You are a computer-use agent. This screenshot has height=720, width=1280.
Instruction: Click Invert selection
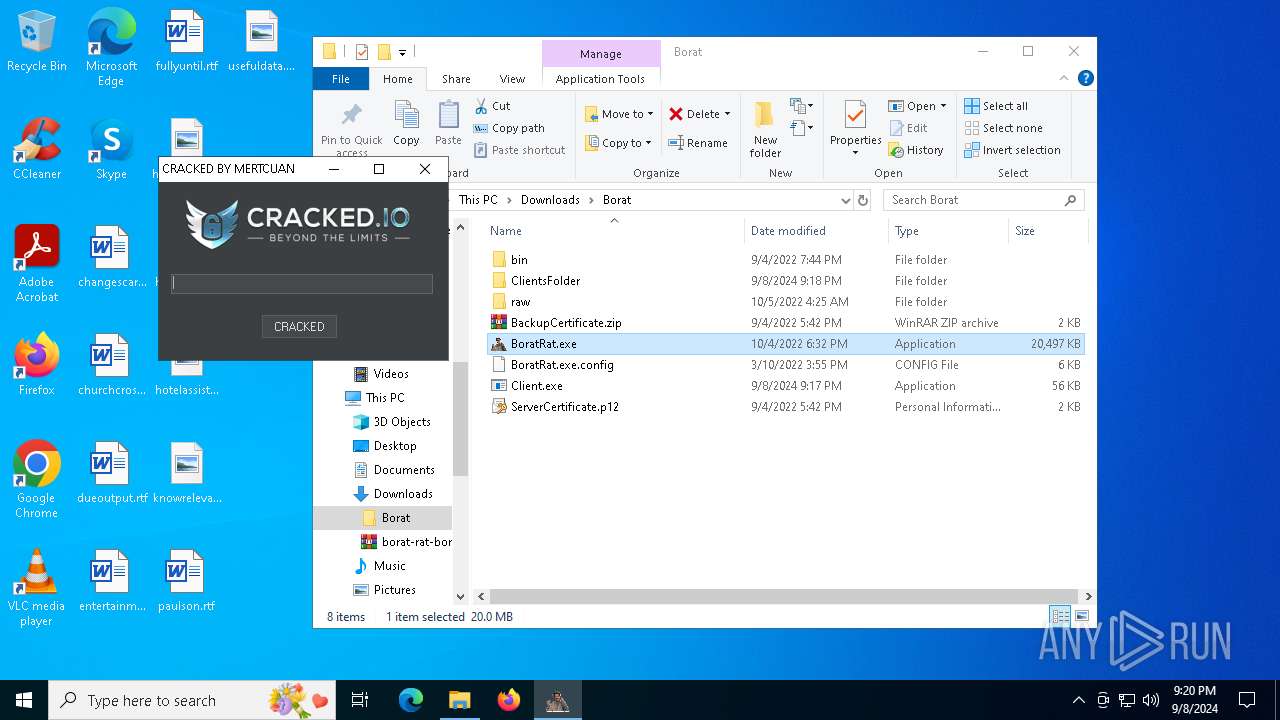[1012, 150]
